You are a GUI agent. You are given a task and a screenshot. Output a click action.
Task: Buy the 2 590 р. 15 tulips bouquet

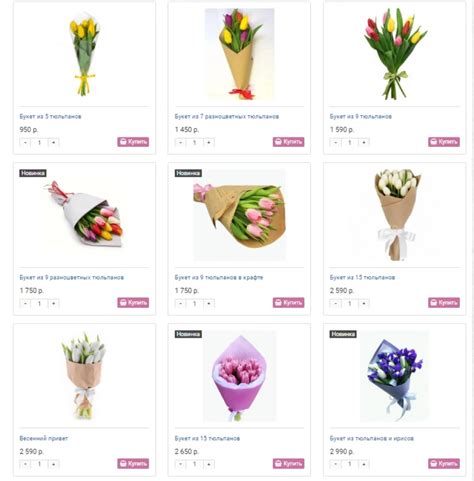coord(444,303)
